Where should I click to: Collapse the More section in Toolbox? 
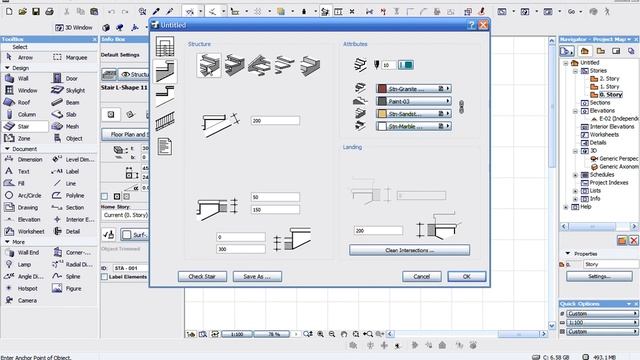pos(7,242)
